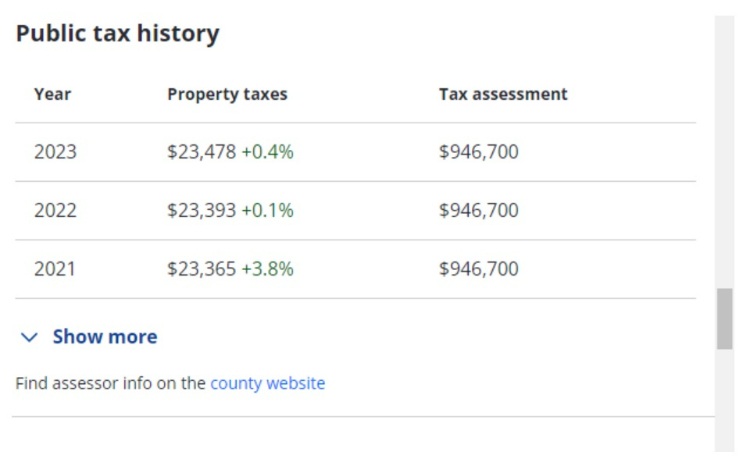
Task: Expand tax history via Show more text
Action: click(x=104, y=337)
